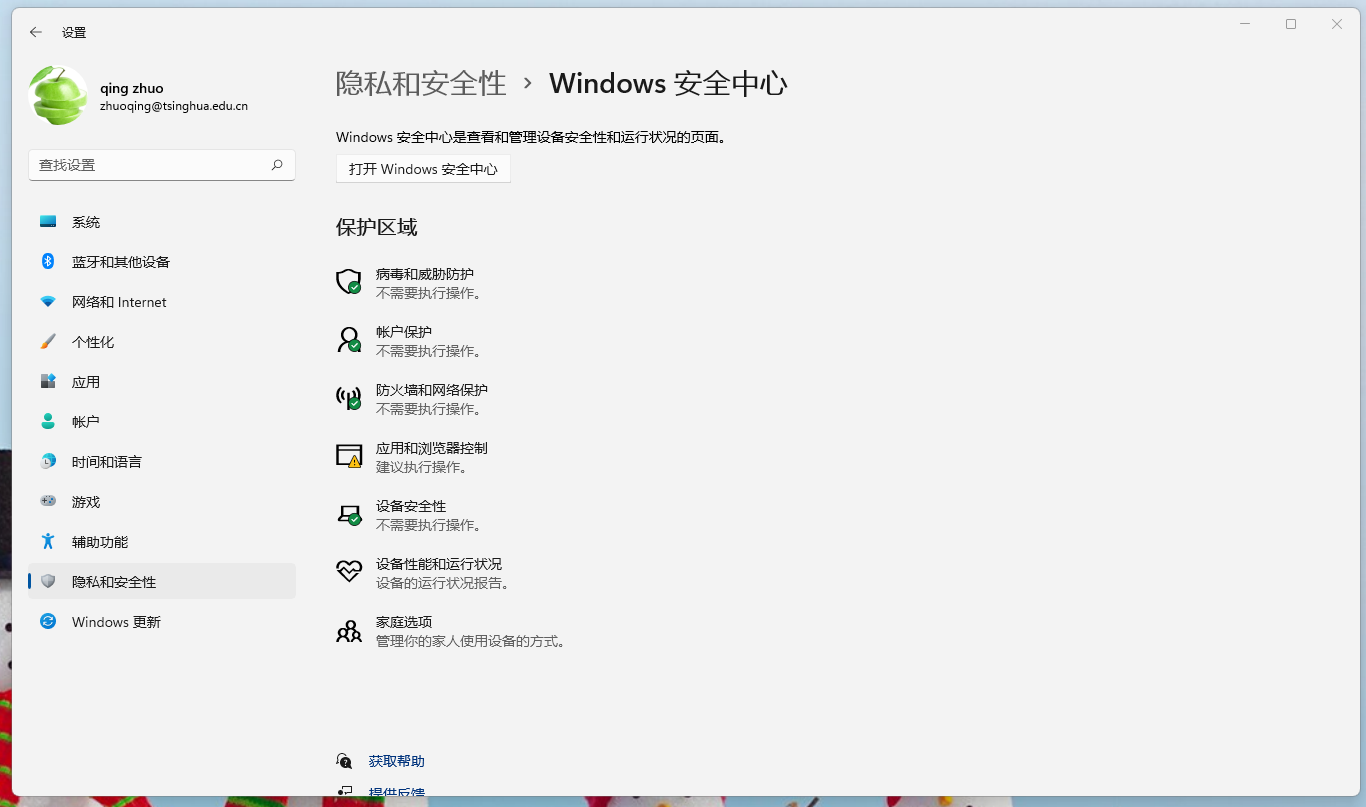Image resolution: width=1366 pixels, height=807 pixels.
Task: Click the accessibility figure icon for 辅助功能
Action: pos(48,542)
